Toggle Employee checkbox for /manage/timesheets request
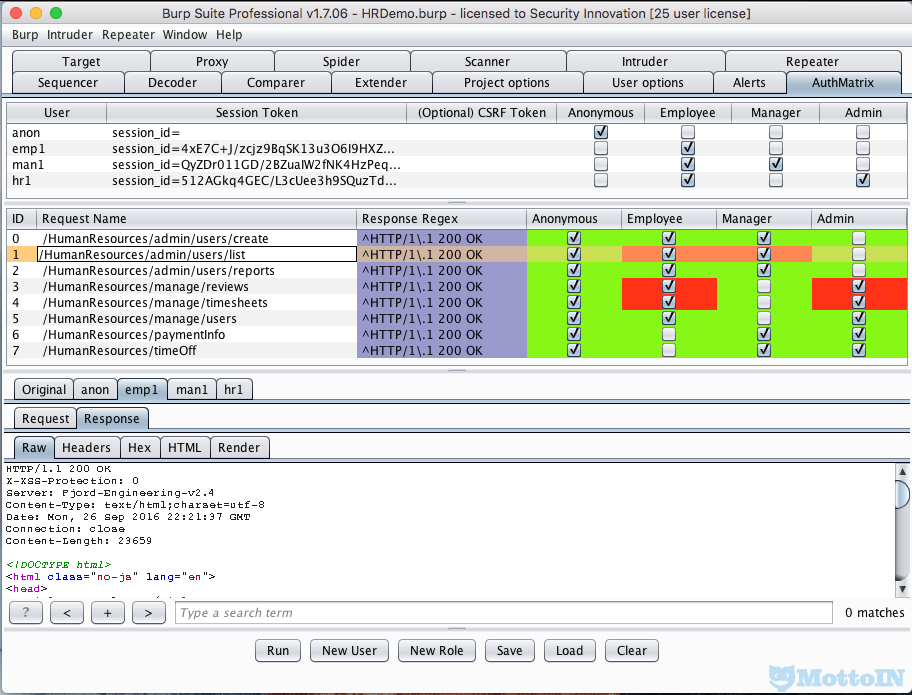 point(669,302)
